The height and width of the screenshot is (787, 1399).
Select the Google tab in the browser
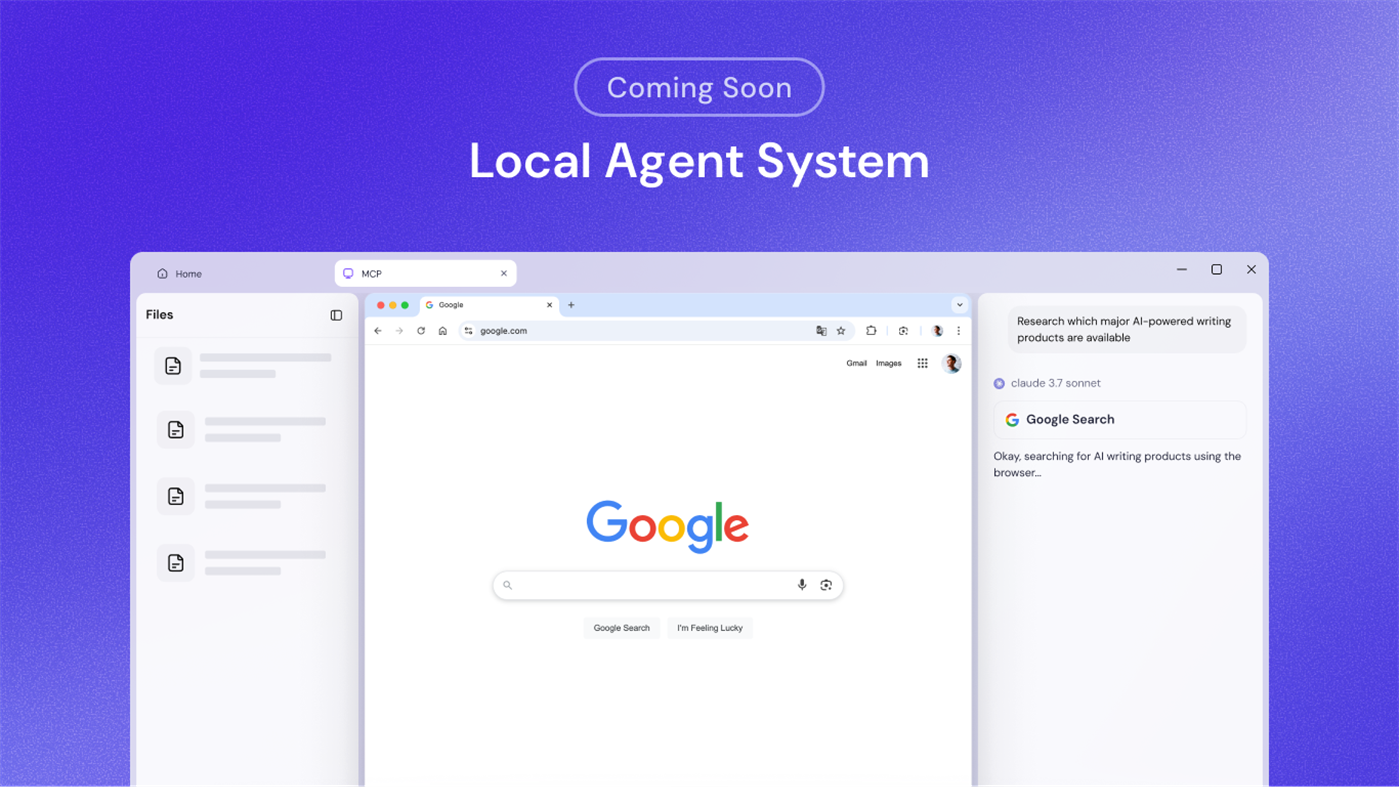click(x=489, y=305)
